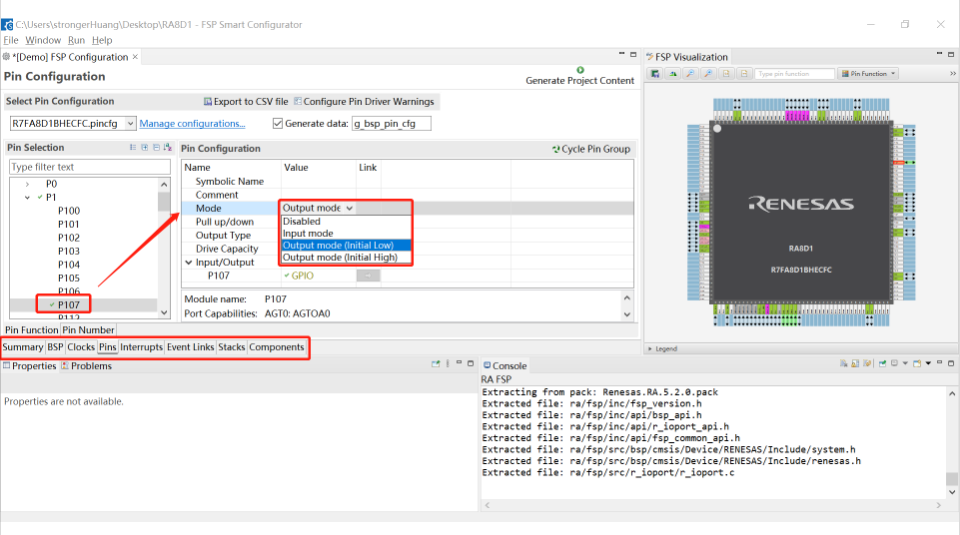Click Generate Project Content text button
The image size is (960, 535).
[580, 81]
